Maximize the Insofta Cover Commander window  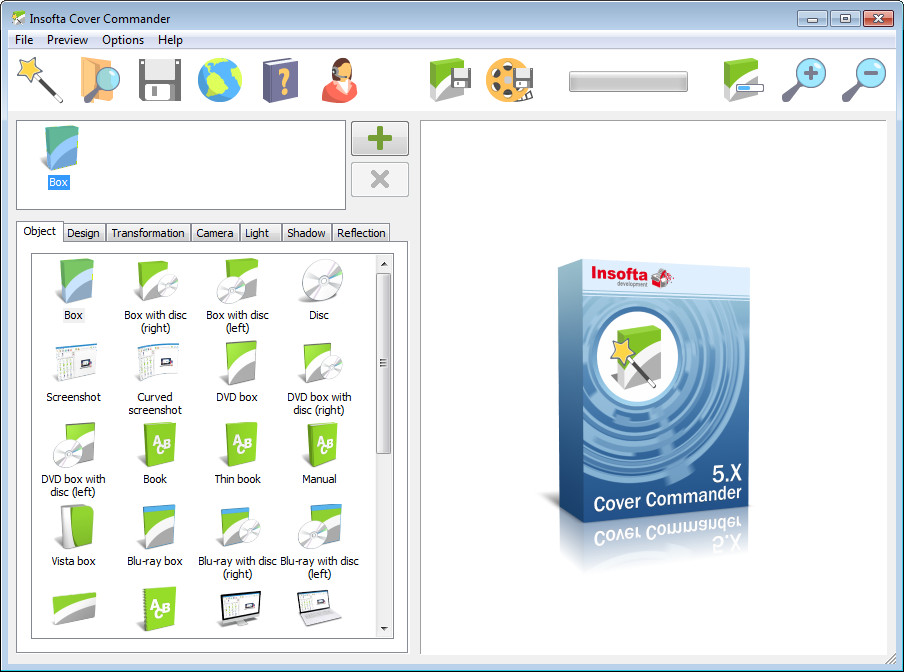coord(845,19)
